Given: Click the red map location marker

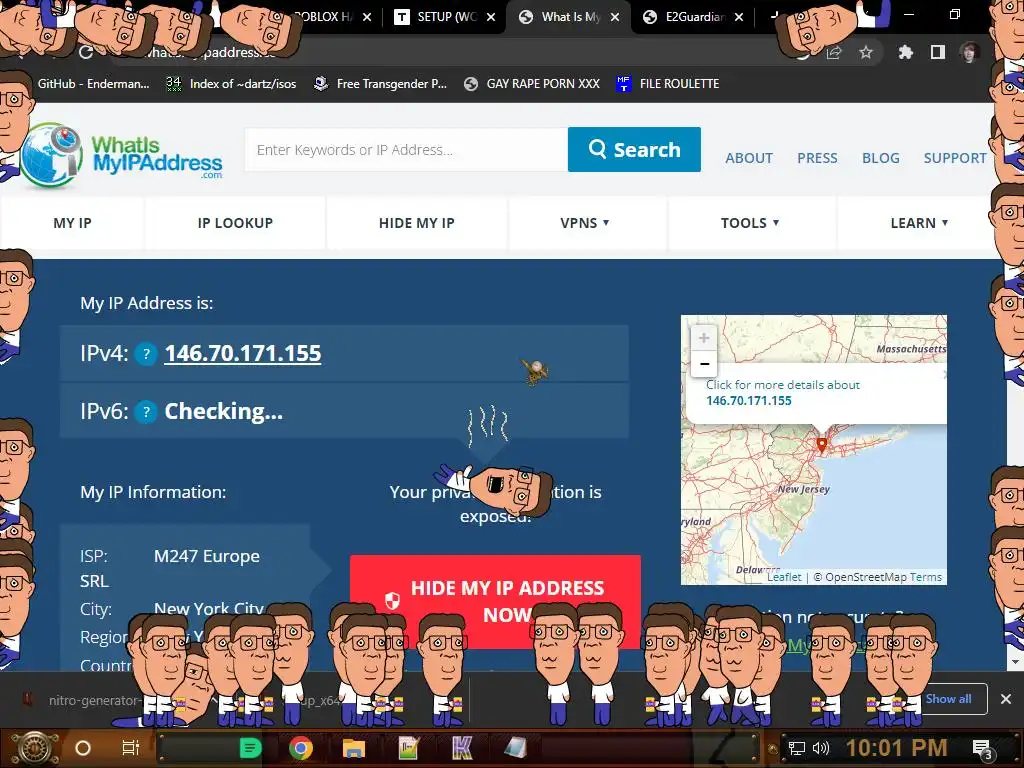Looking at the screenshot, I should 822,445.
